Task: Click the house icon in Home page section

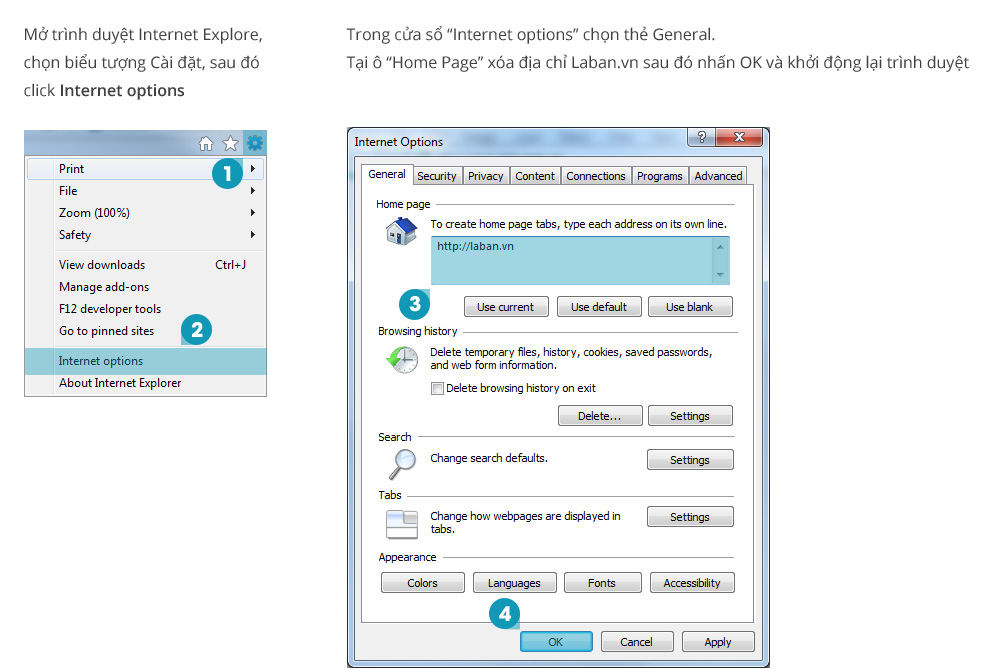Action: [x=401, y=231]
